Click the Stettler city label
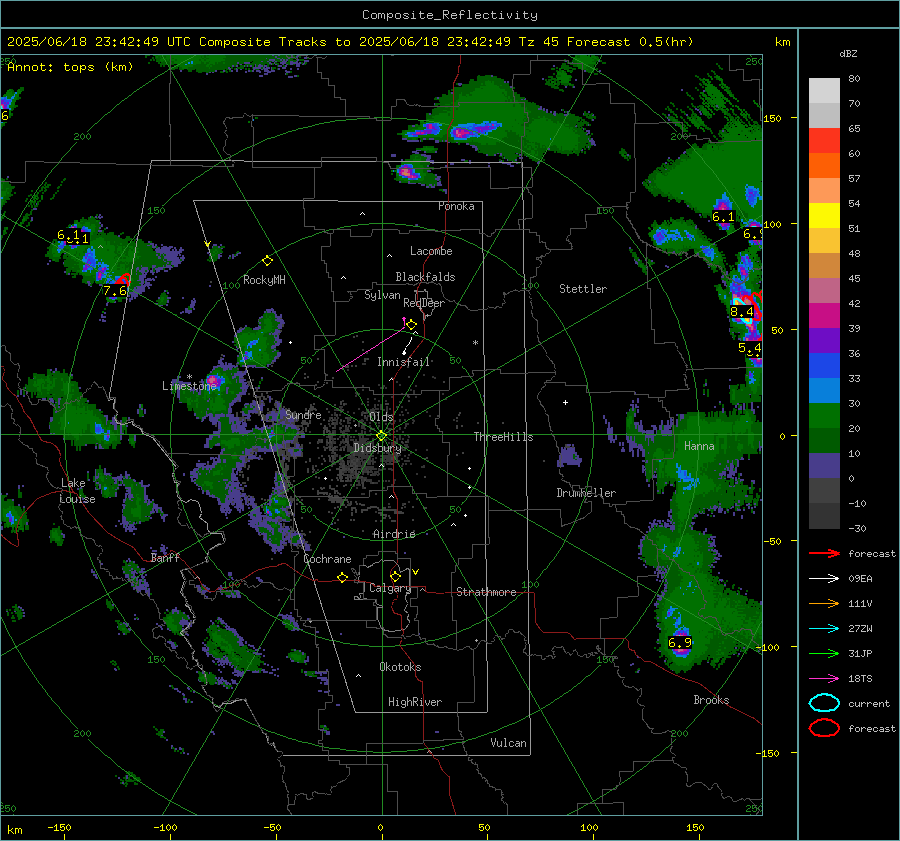The width and height of the screenshot is (900, 841). coord(583,289)
